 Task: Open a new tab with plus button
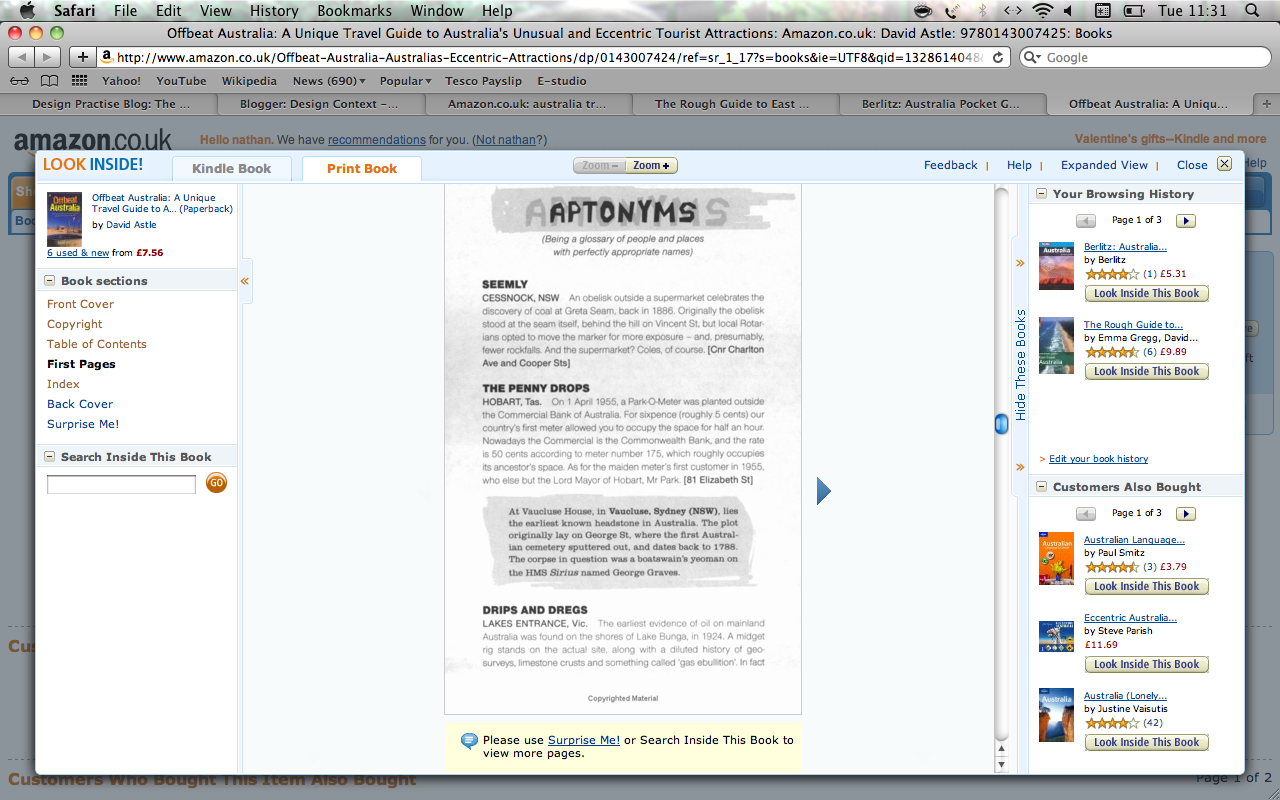click(x=1267, y=103)
